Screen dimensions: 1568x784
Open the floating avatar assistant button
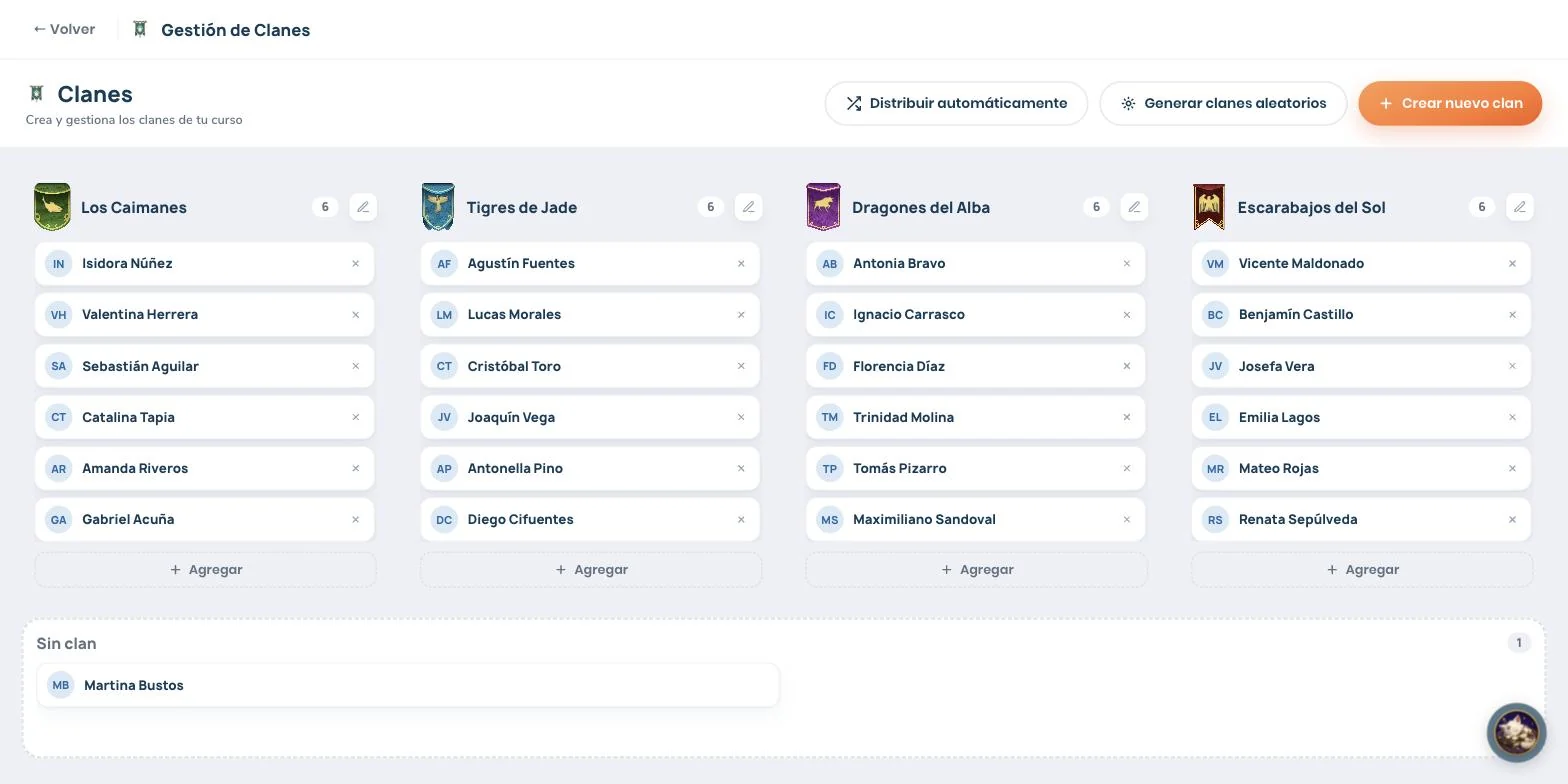1516,733
